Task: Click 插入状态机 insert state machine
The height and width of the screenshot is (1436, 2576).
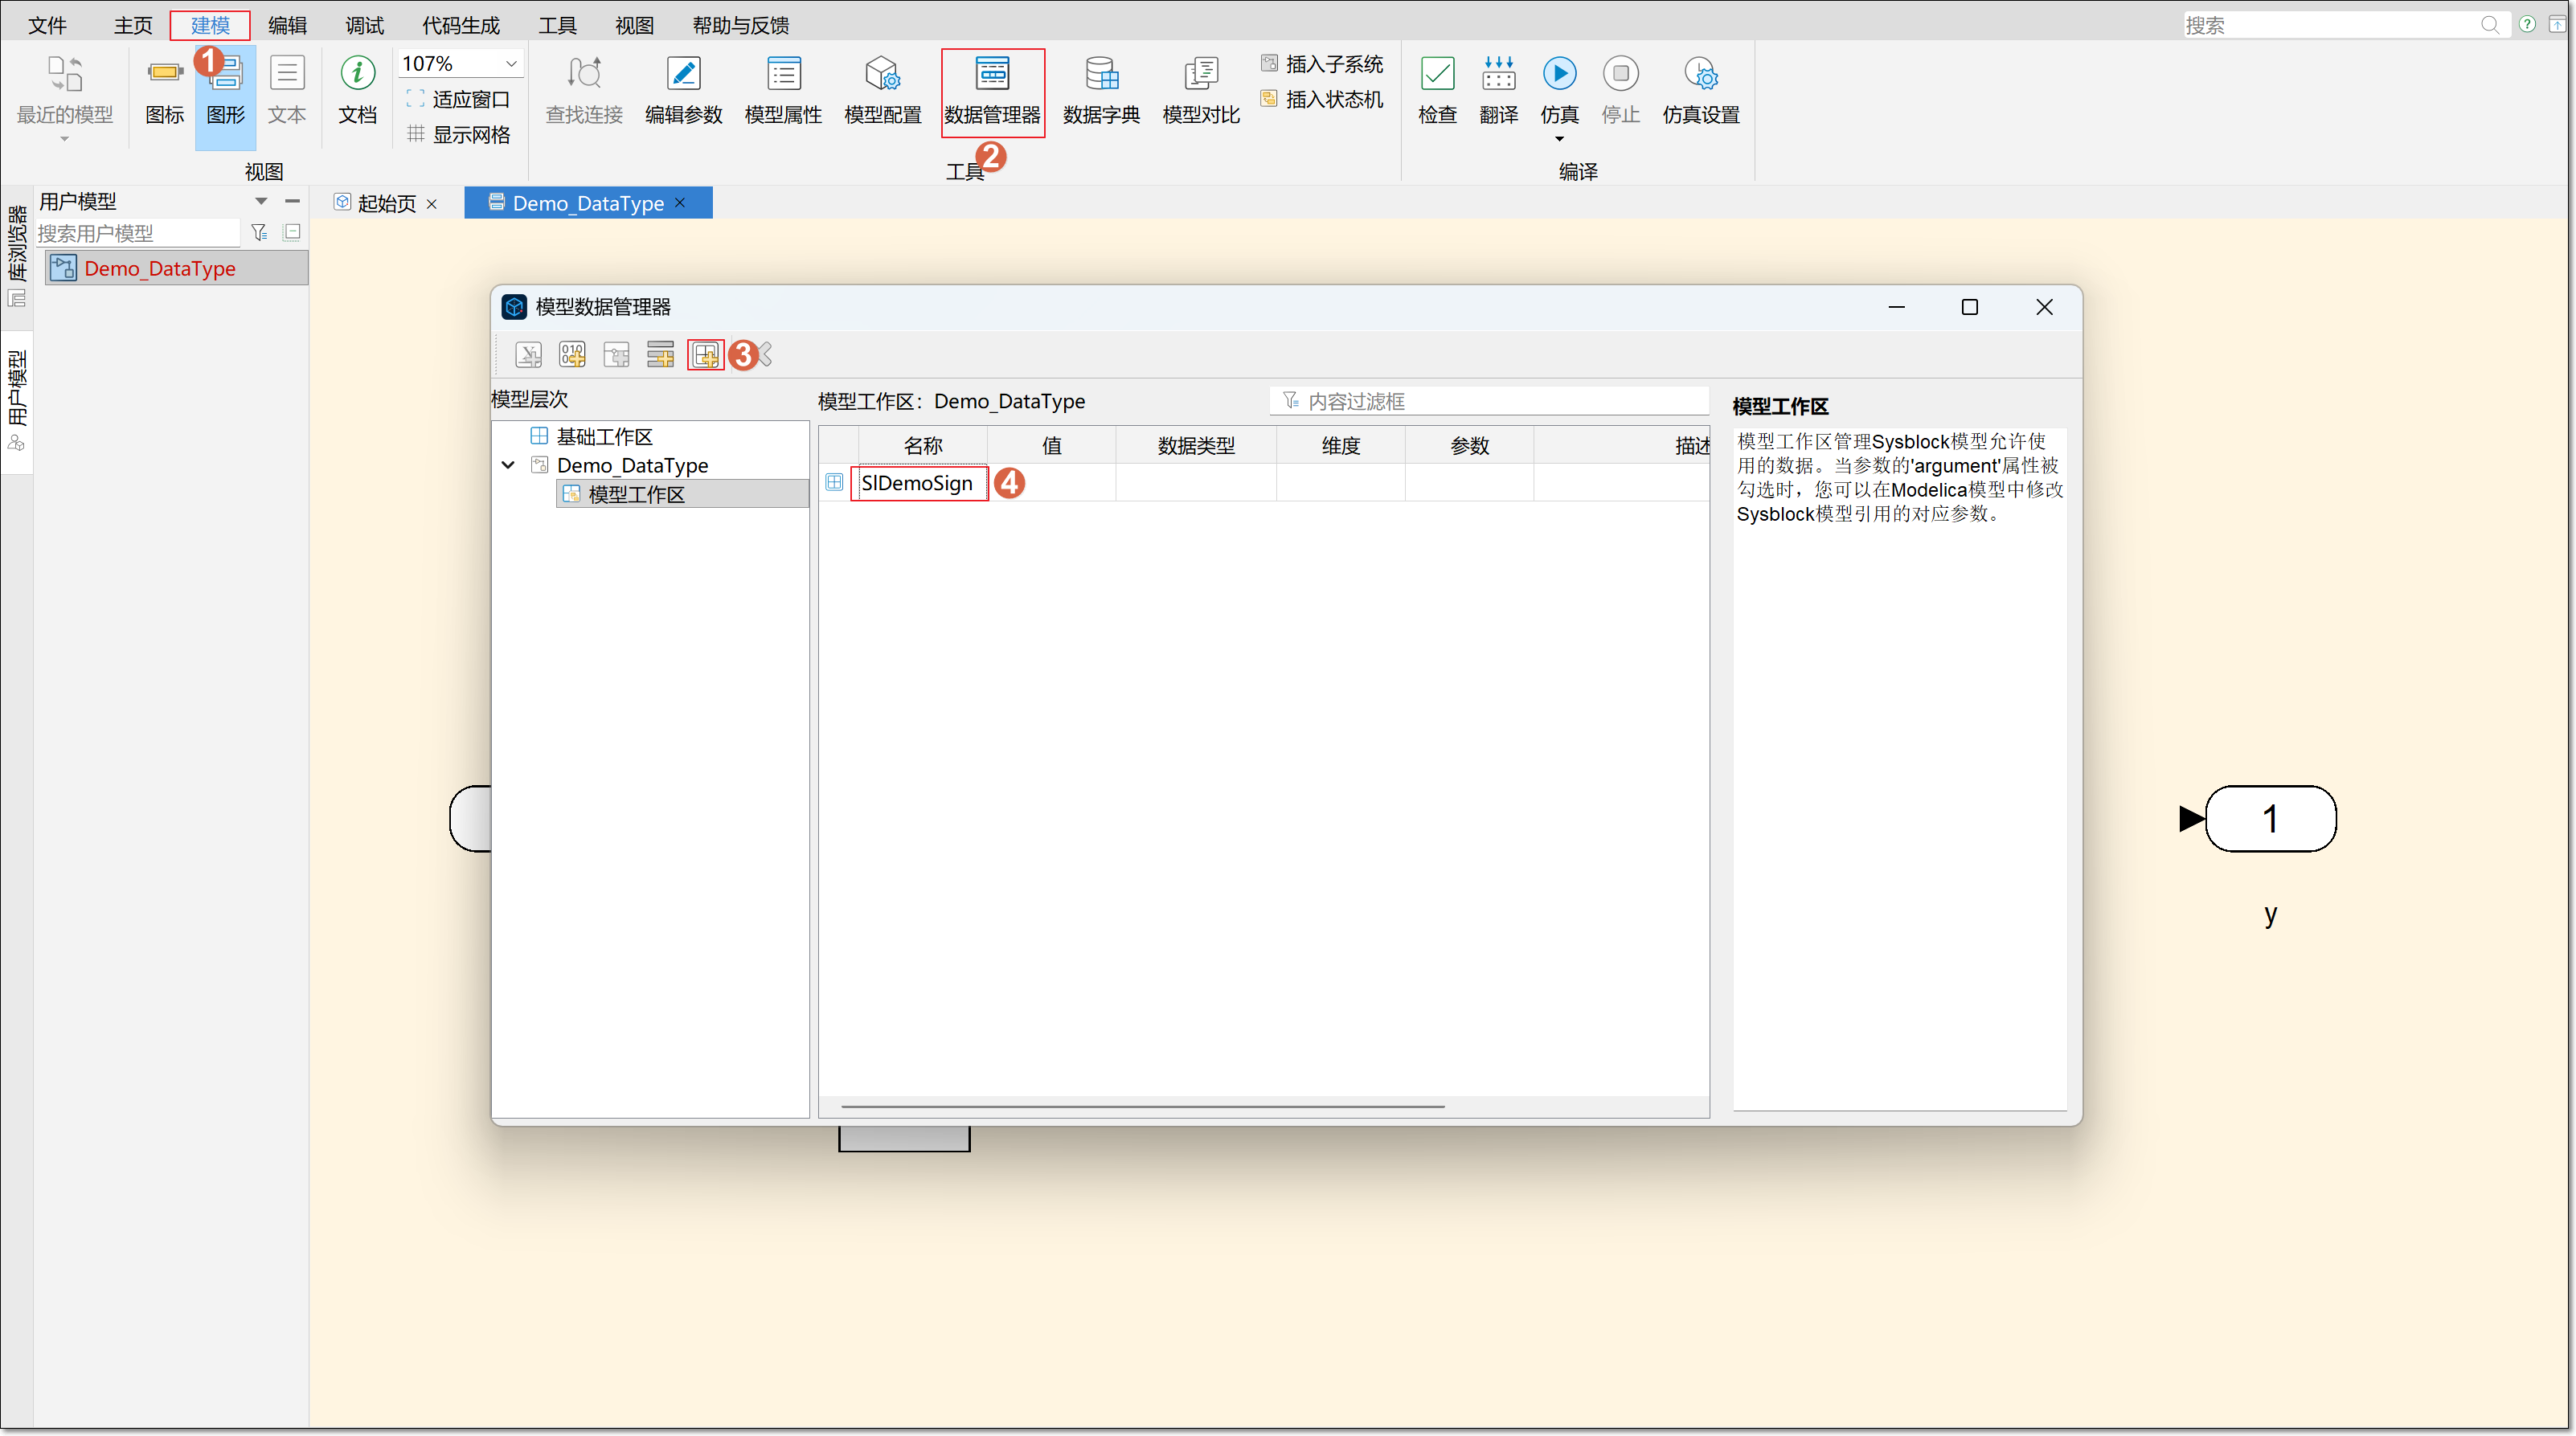Action: [x=1322, y=99]
